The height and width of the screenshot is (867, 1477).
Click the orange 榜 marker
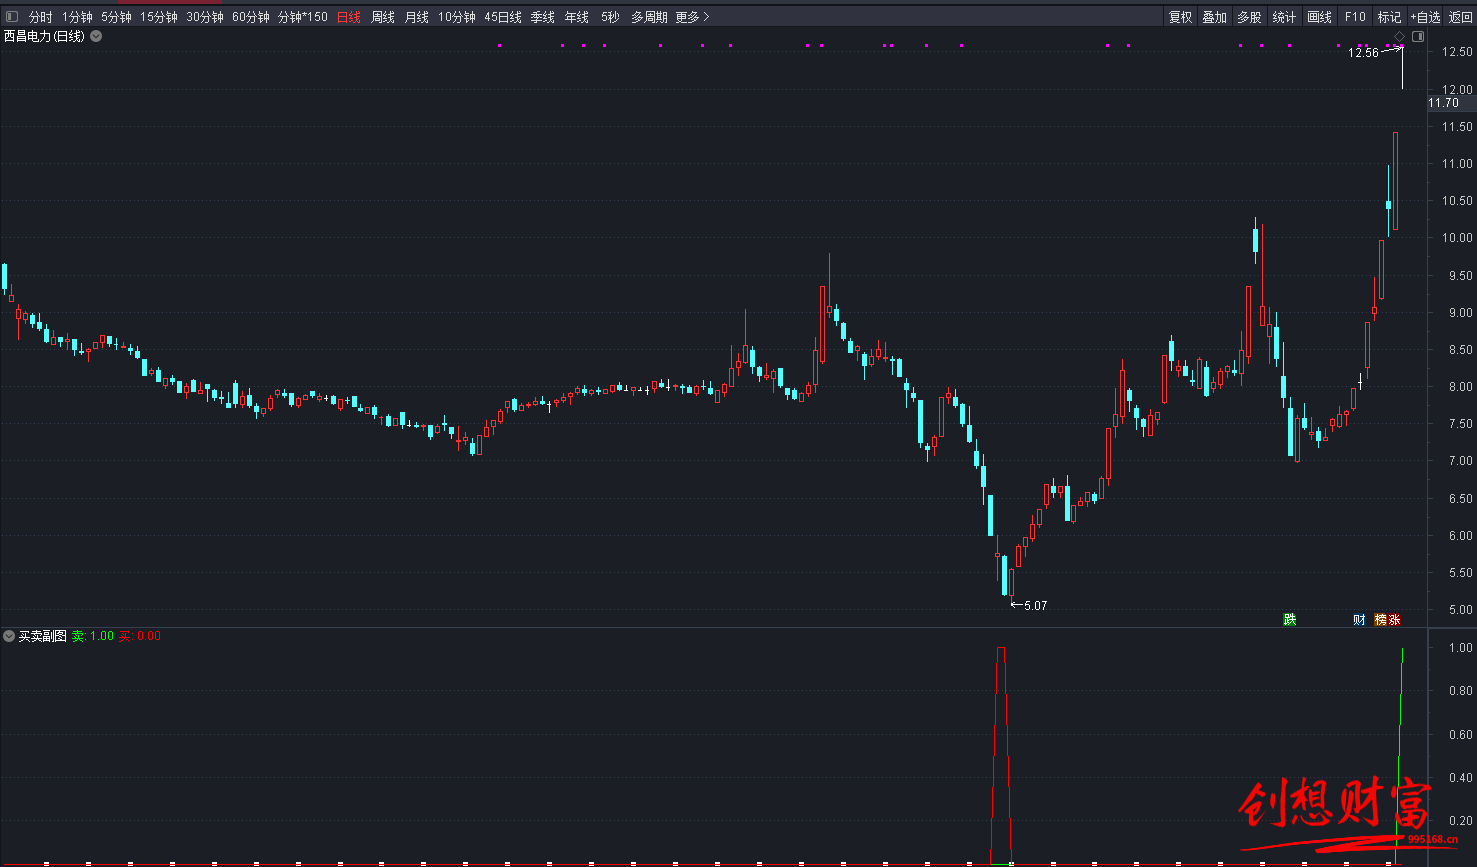coord(1381,620)
